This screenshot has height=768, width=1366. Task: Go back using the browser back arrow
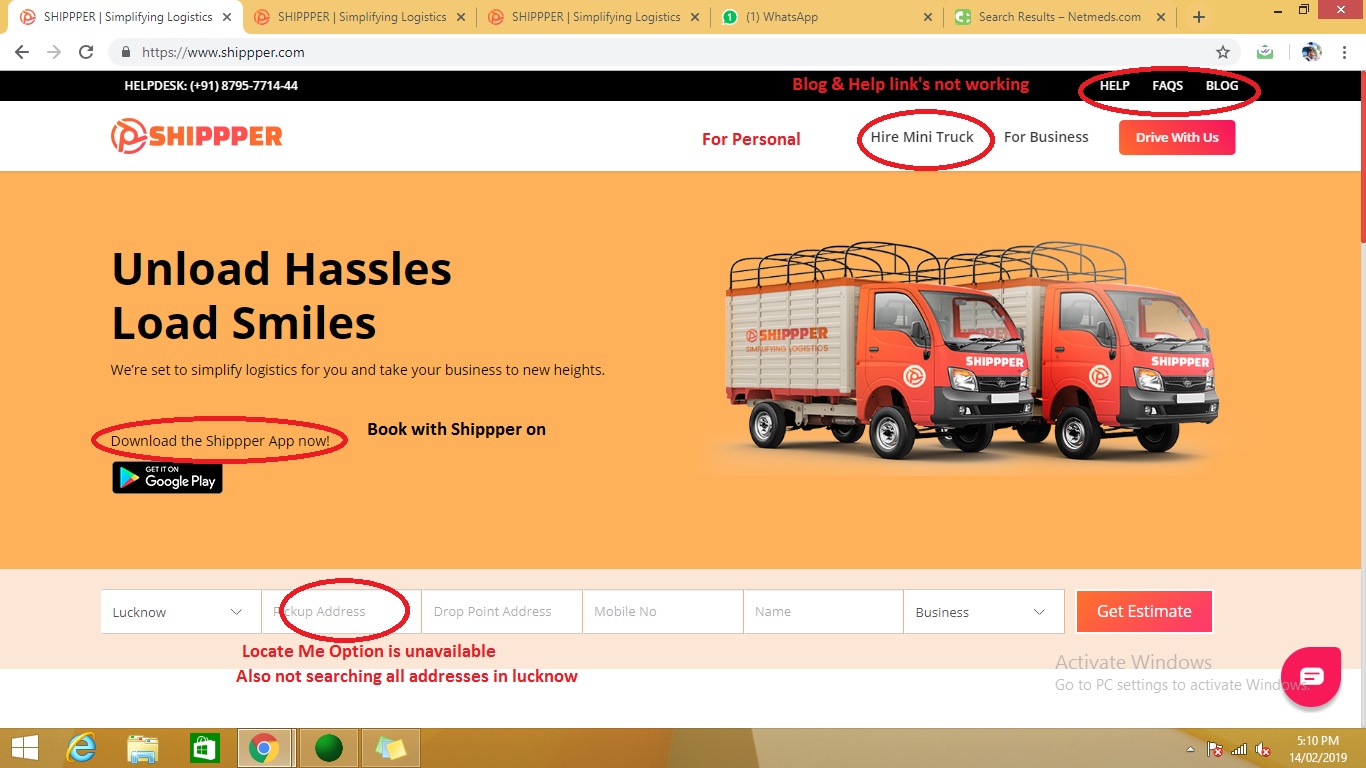[22, 52]
